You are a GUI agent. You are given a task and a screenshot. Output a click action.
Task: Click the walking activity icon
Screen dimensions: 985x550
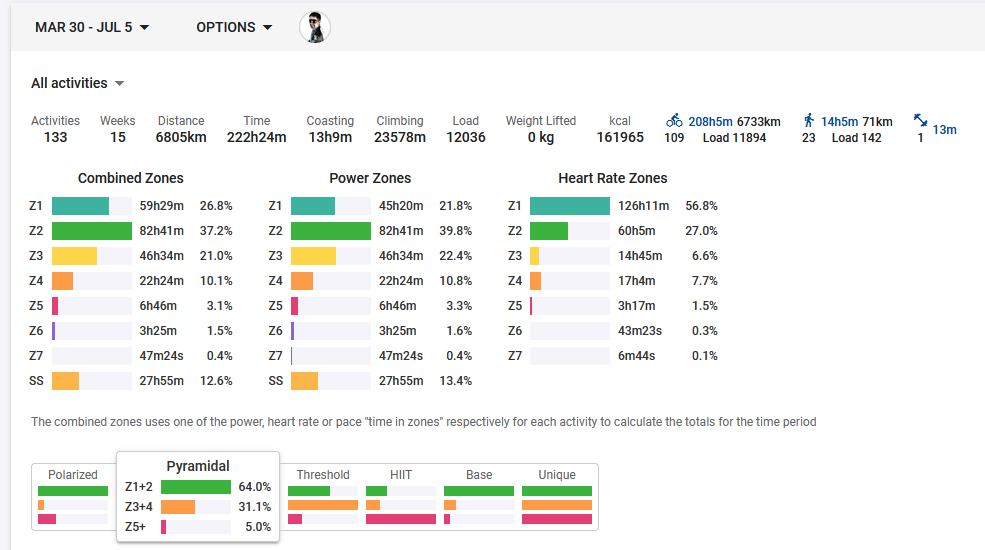tap(808, 120)
